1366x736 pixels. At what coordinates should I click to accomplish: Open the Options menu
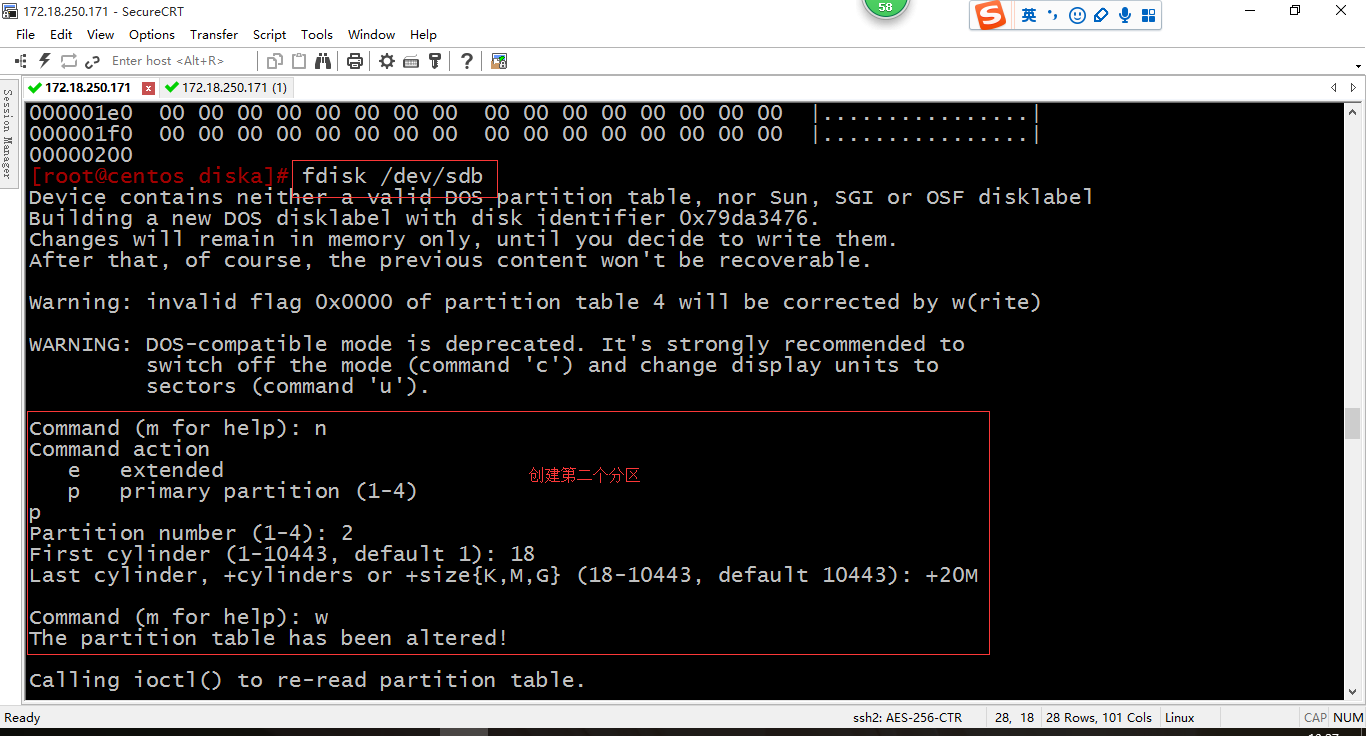tap(152, 34)
